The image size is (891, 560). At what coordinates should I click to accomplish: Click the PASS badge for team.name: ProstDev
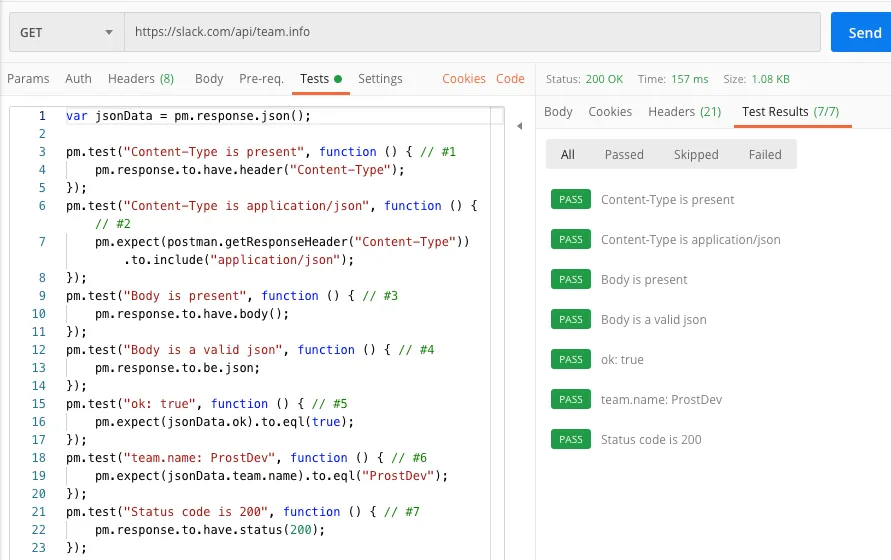[571, 399]
